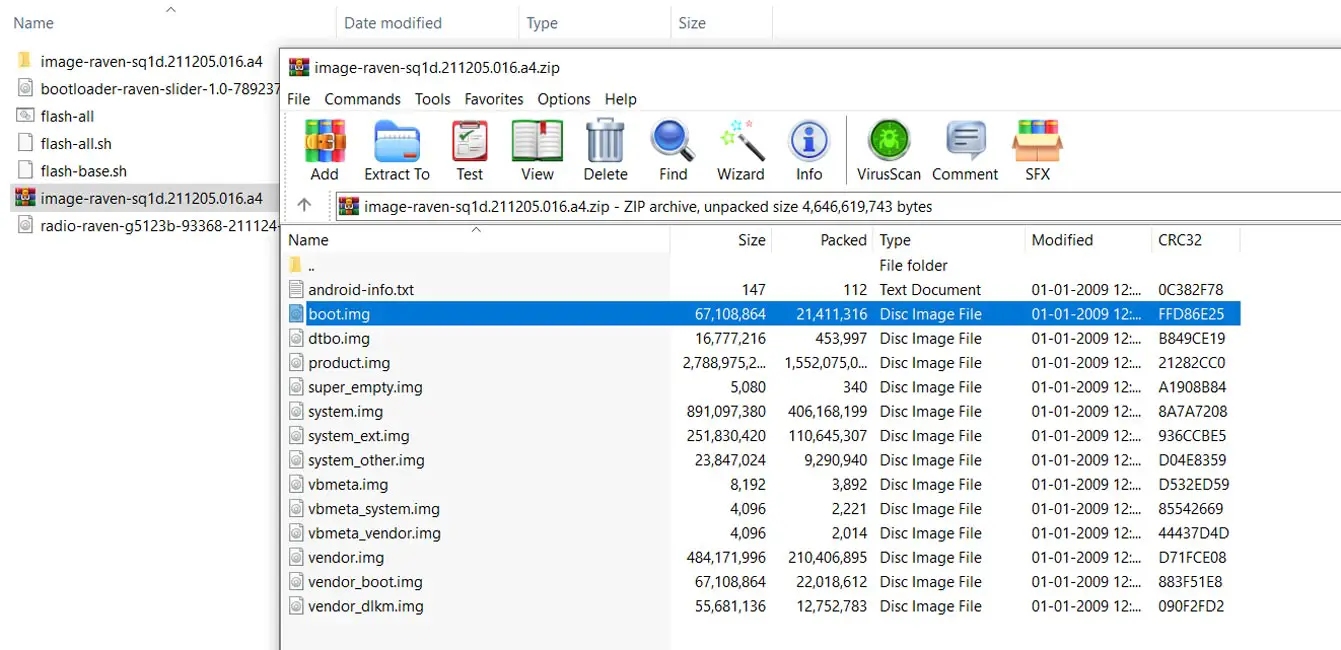The width and height of the screenshot is (1341, 650).
Task: Click the vendor.img disc icon
Action: (296, 557)
